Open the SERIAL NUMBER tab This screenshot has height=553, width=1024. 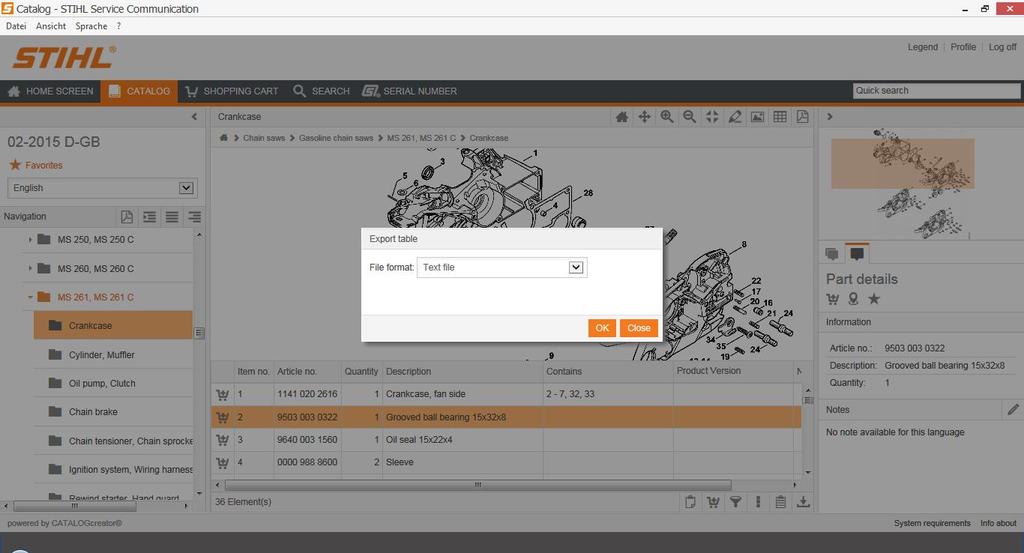click(409, 91)
